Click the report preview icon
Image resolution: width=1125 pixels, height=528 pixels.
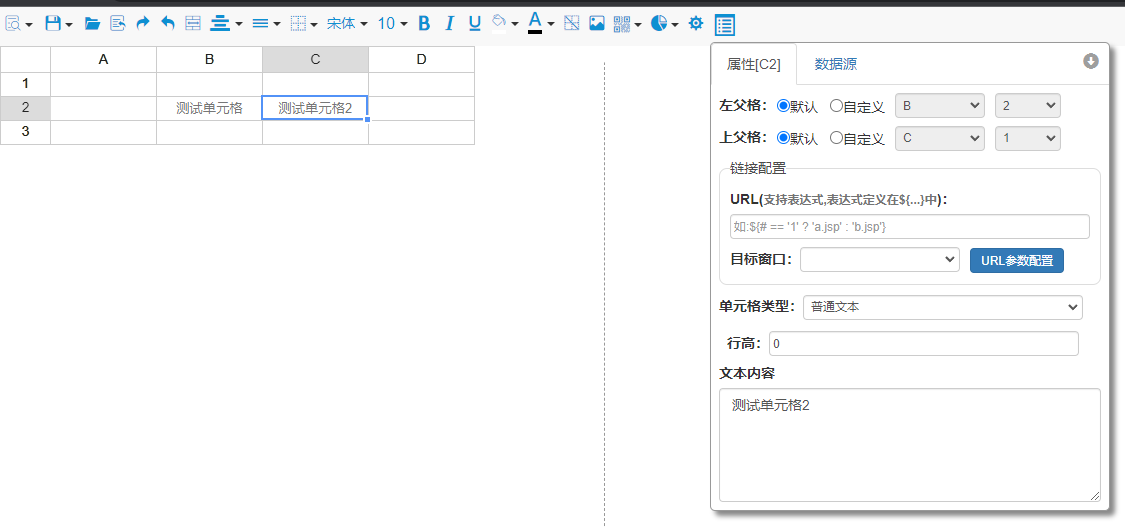(x=14, y=24)
